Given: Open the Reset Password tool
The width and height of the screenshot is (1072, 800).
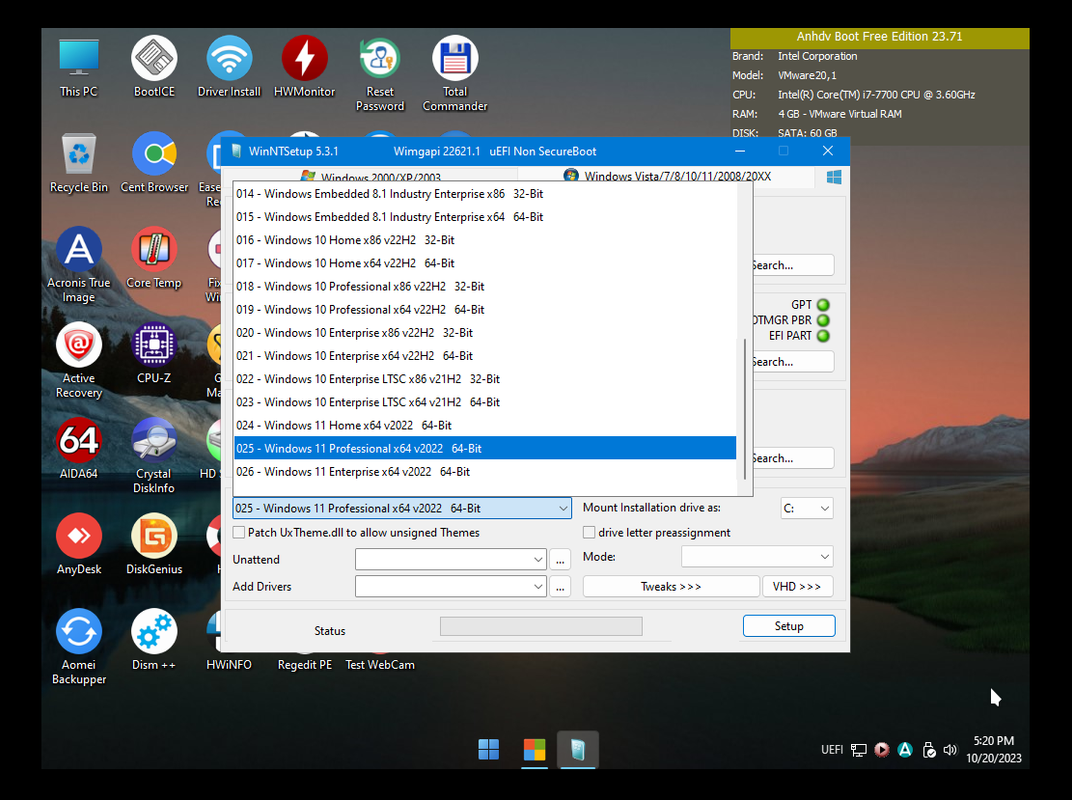Looking at the screenshot, I should click(x=379, y=75).
